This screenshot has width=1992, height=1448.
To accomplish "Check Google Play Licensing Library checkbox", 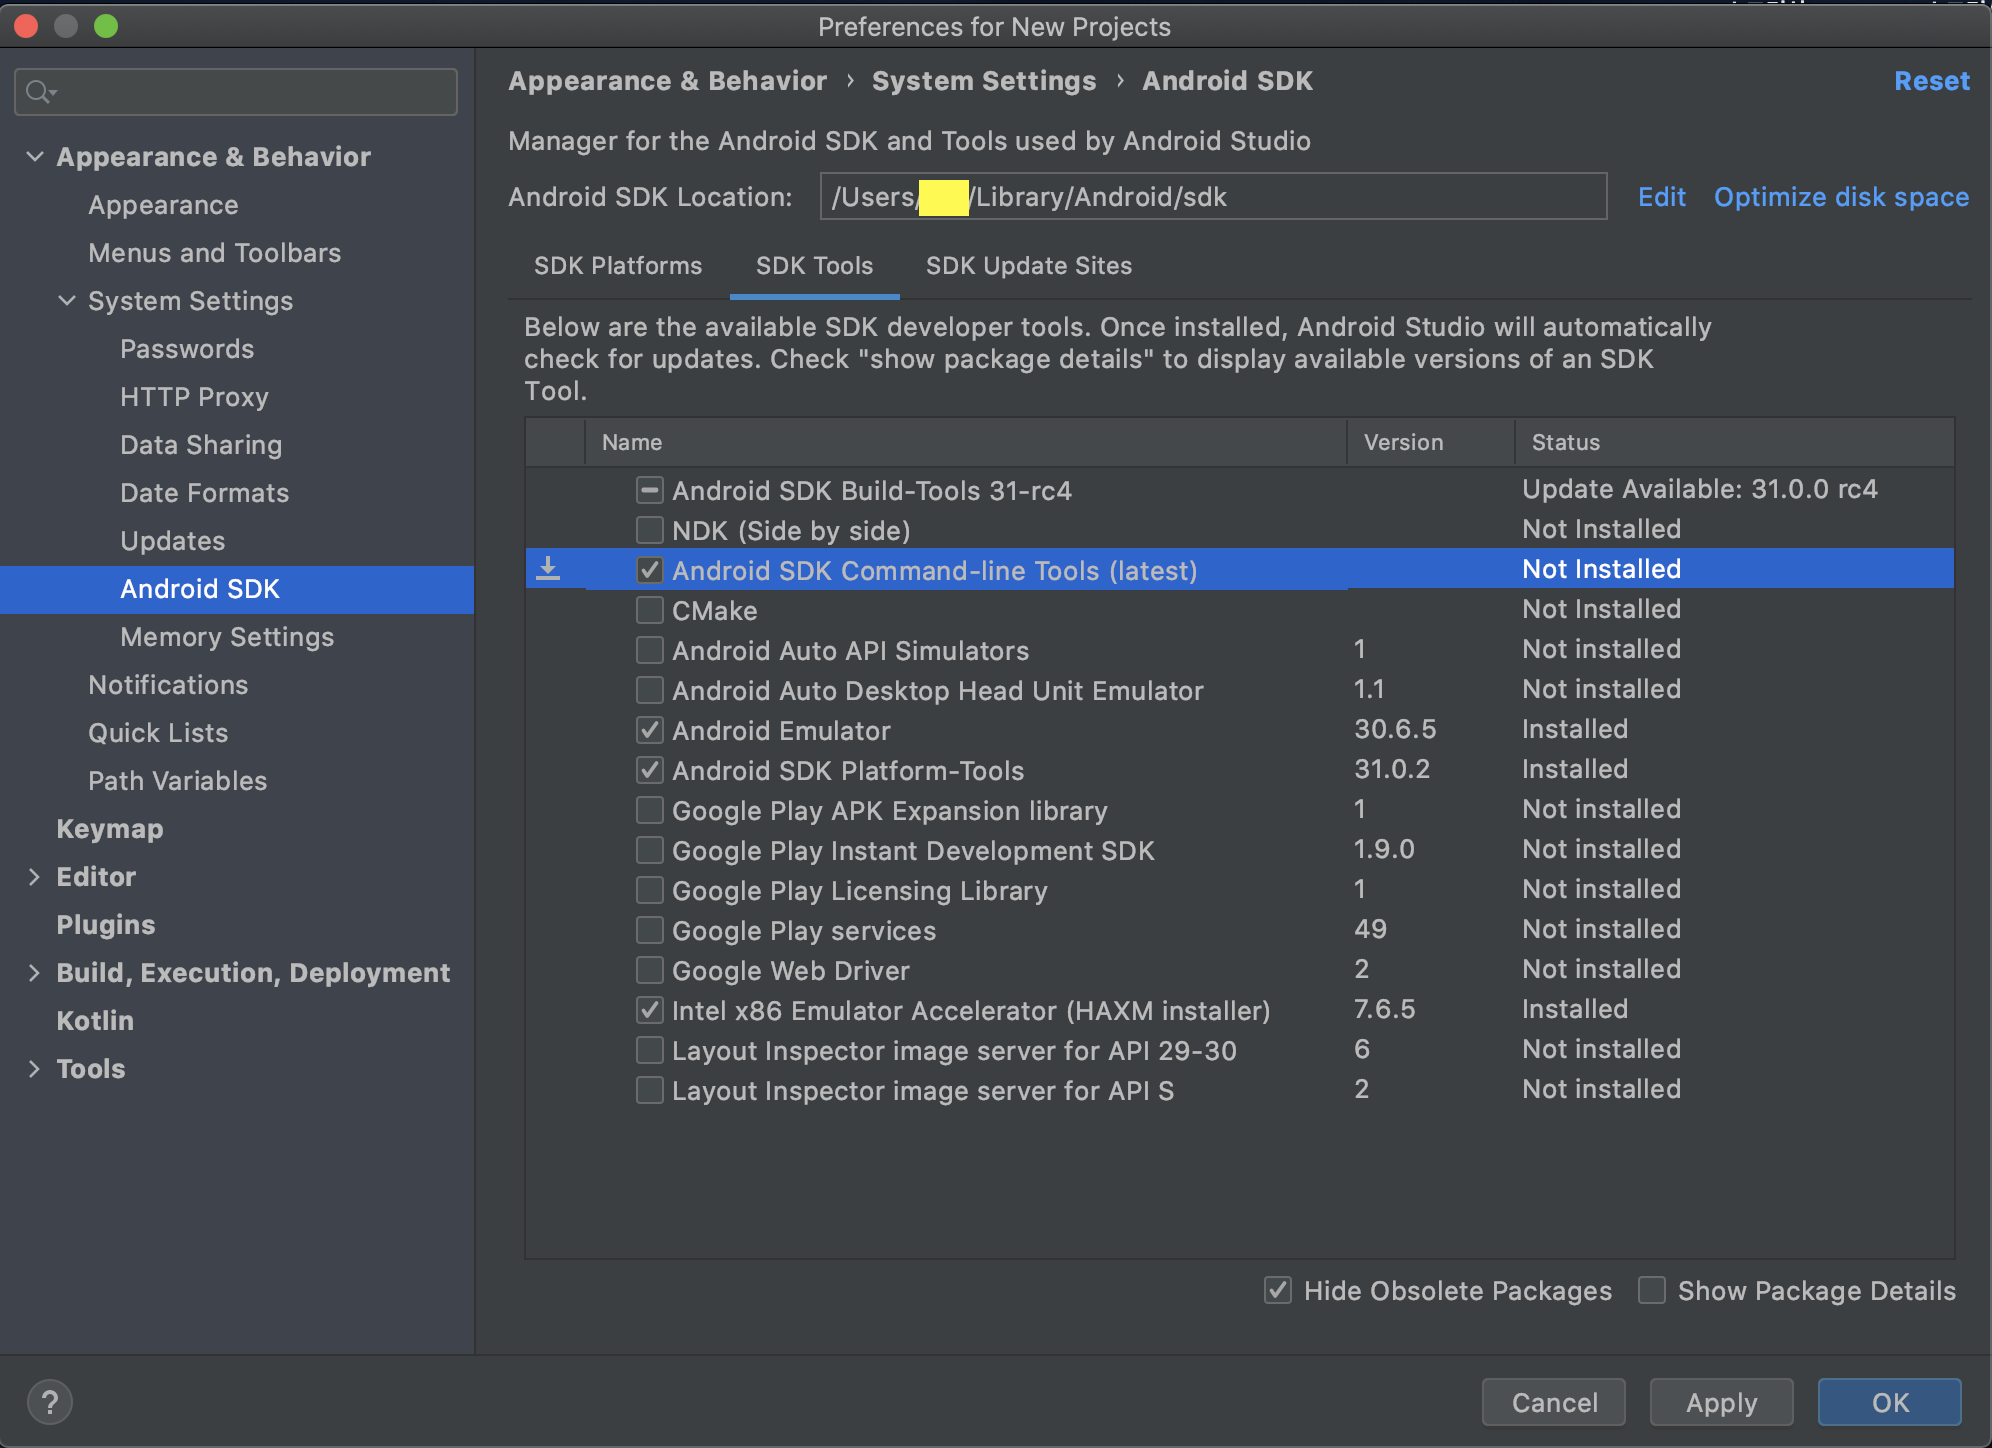I will (x=650, y=890).
